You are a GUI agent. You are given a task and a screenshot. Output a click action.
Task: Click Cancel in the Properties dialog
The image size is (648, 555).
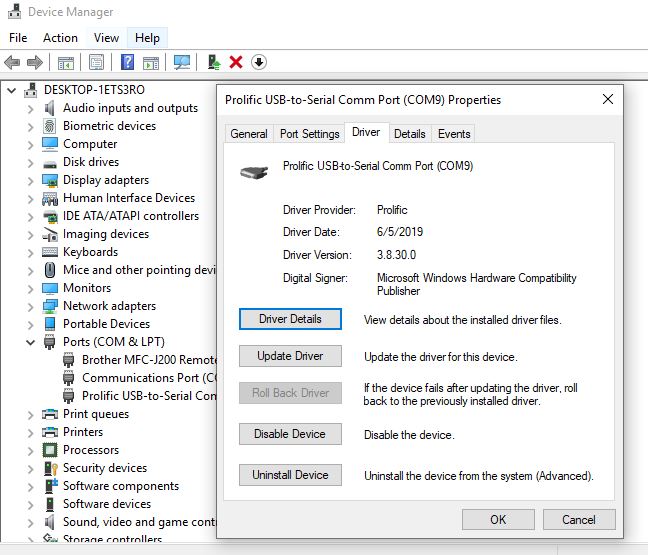tap(578, 519)
